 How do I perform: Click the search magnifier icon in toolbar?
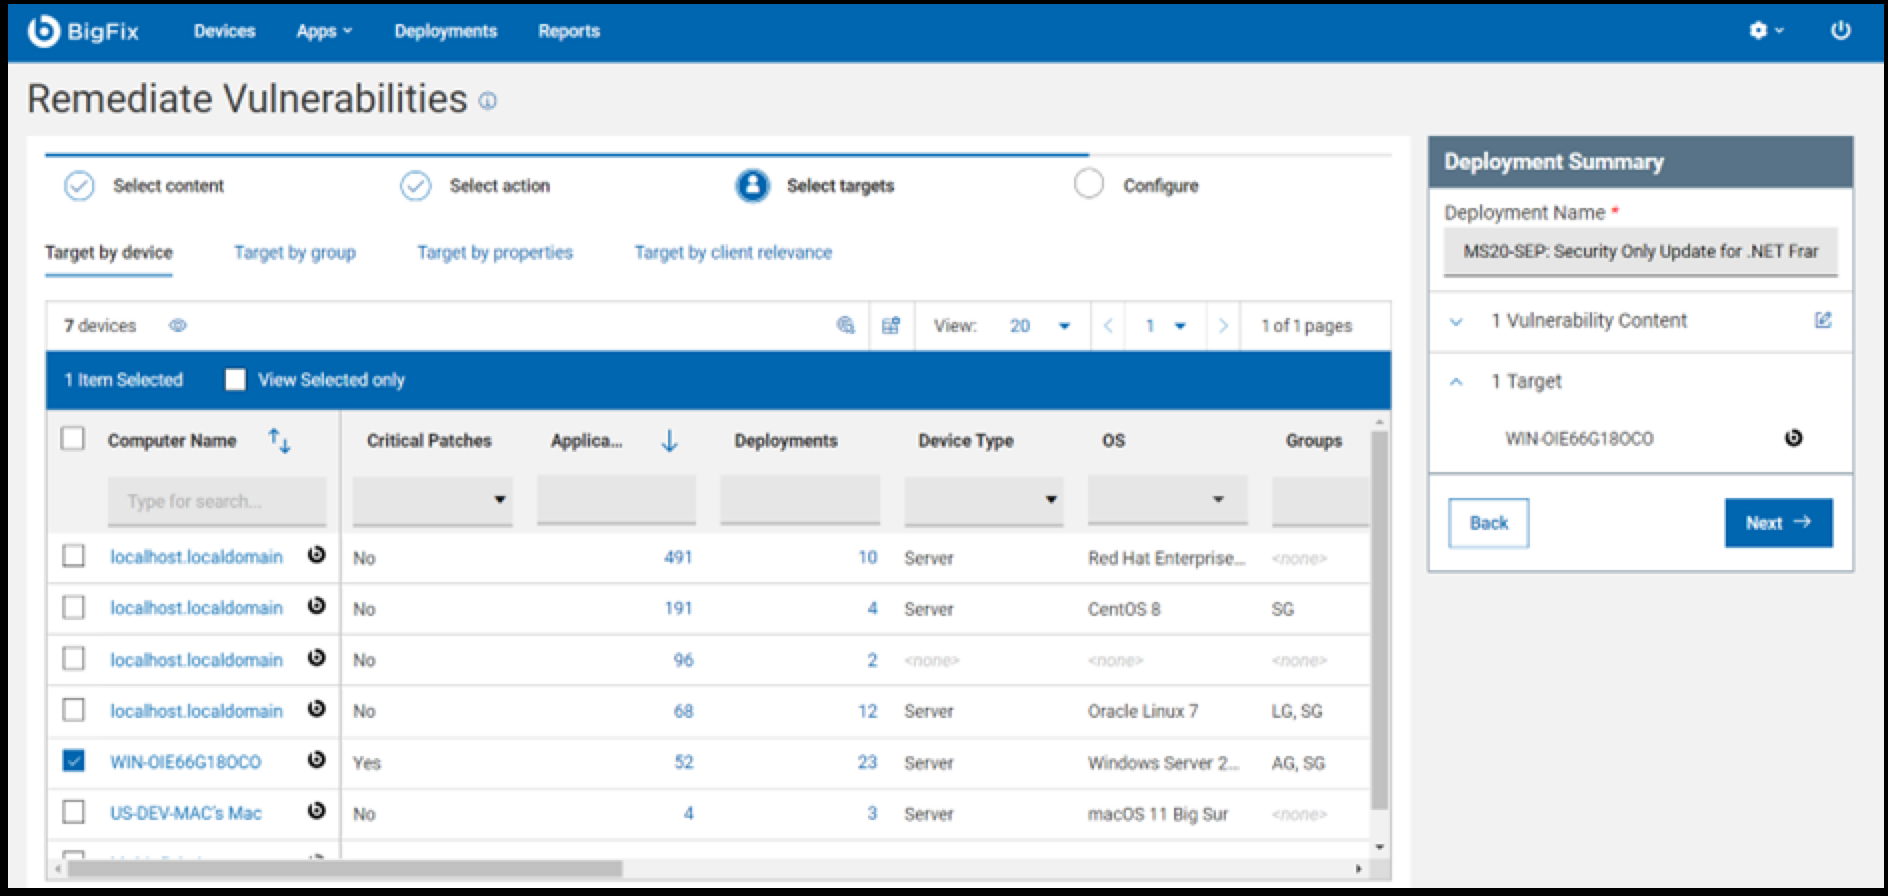click(x=846, y=325)
